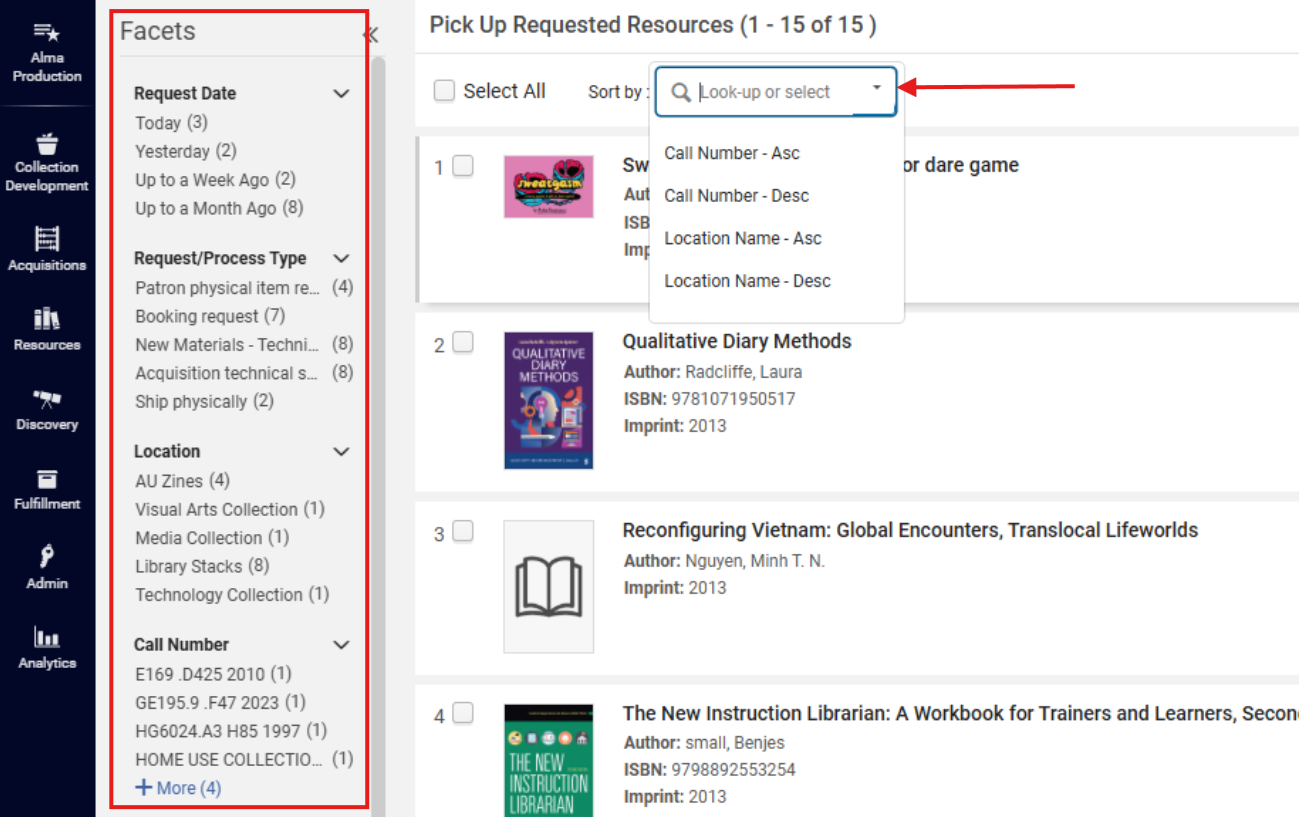
Task: Open the Acquisitions menu icon
Action: coord(47,239)
